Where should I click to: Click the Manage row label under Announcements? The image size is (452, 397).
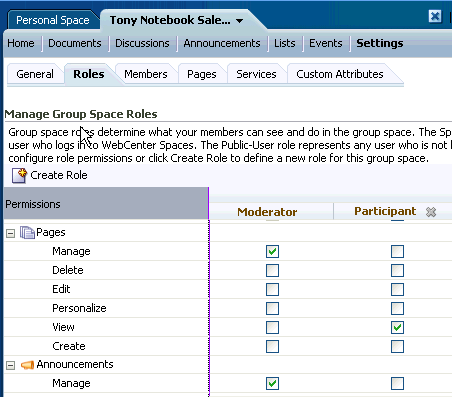[x=71, y=383]
